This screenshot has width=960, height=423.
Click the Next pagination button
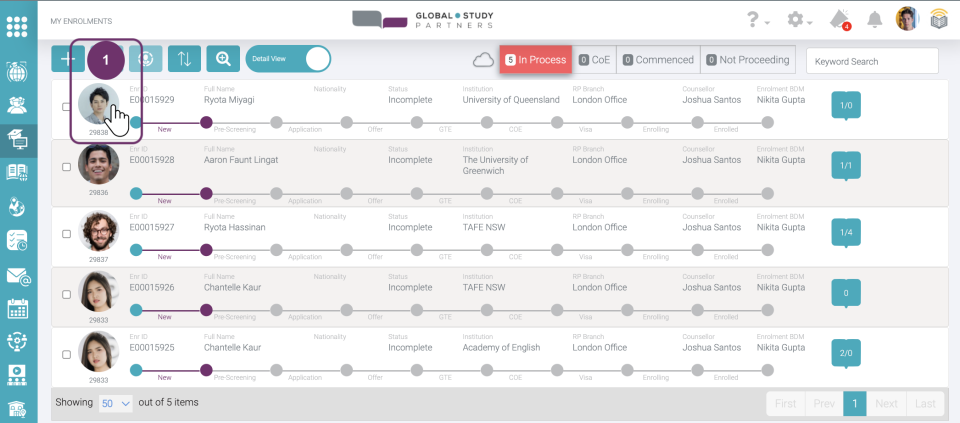pyautogui.click(x=886, y=403)
